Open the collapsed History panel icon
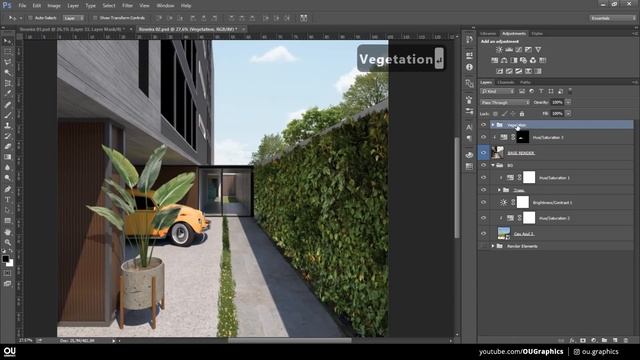 click(x=469, y=40)
